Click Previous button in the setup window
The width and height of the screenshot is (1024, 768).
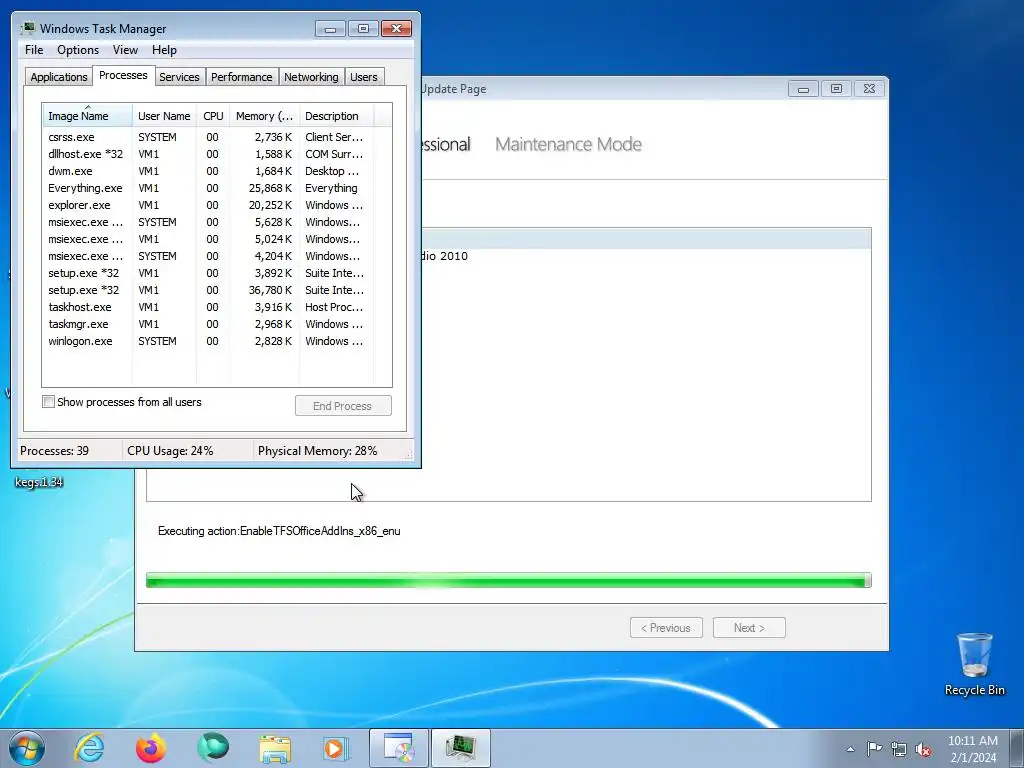(x=666, y=628)
